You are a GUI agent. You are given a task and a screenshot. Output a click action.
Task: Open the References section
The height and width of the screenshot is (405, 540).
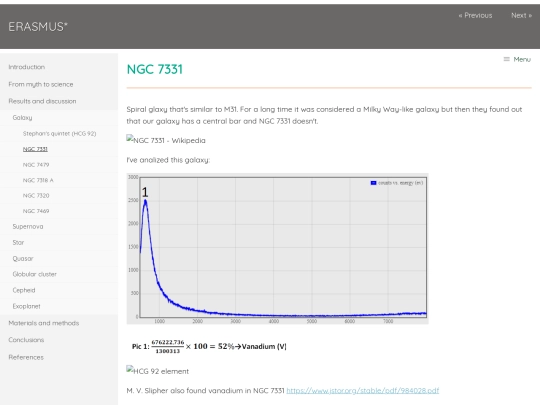click(x=26, y=357)
